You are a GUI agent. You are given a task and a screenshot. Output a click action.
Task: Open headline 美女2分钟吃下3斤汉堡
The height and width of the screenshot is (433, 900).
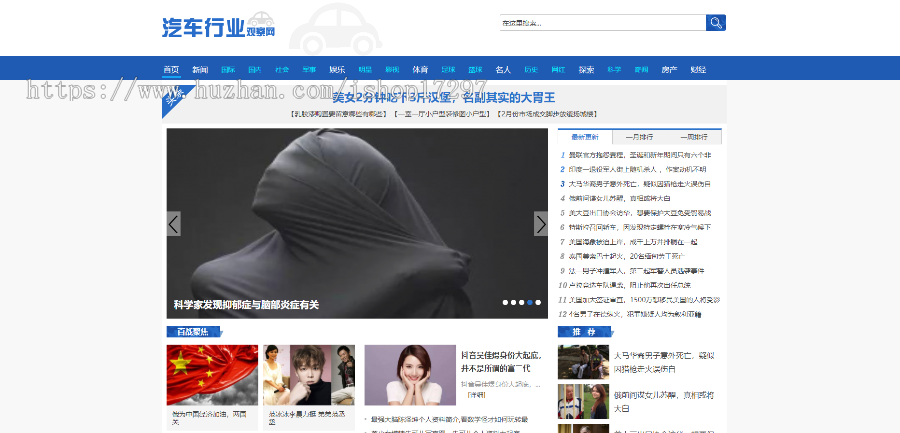tap(444, 97)
